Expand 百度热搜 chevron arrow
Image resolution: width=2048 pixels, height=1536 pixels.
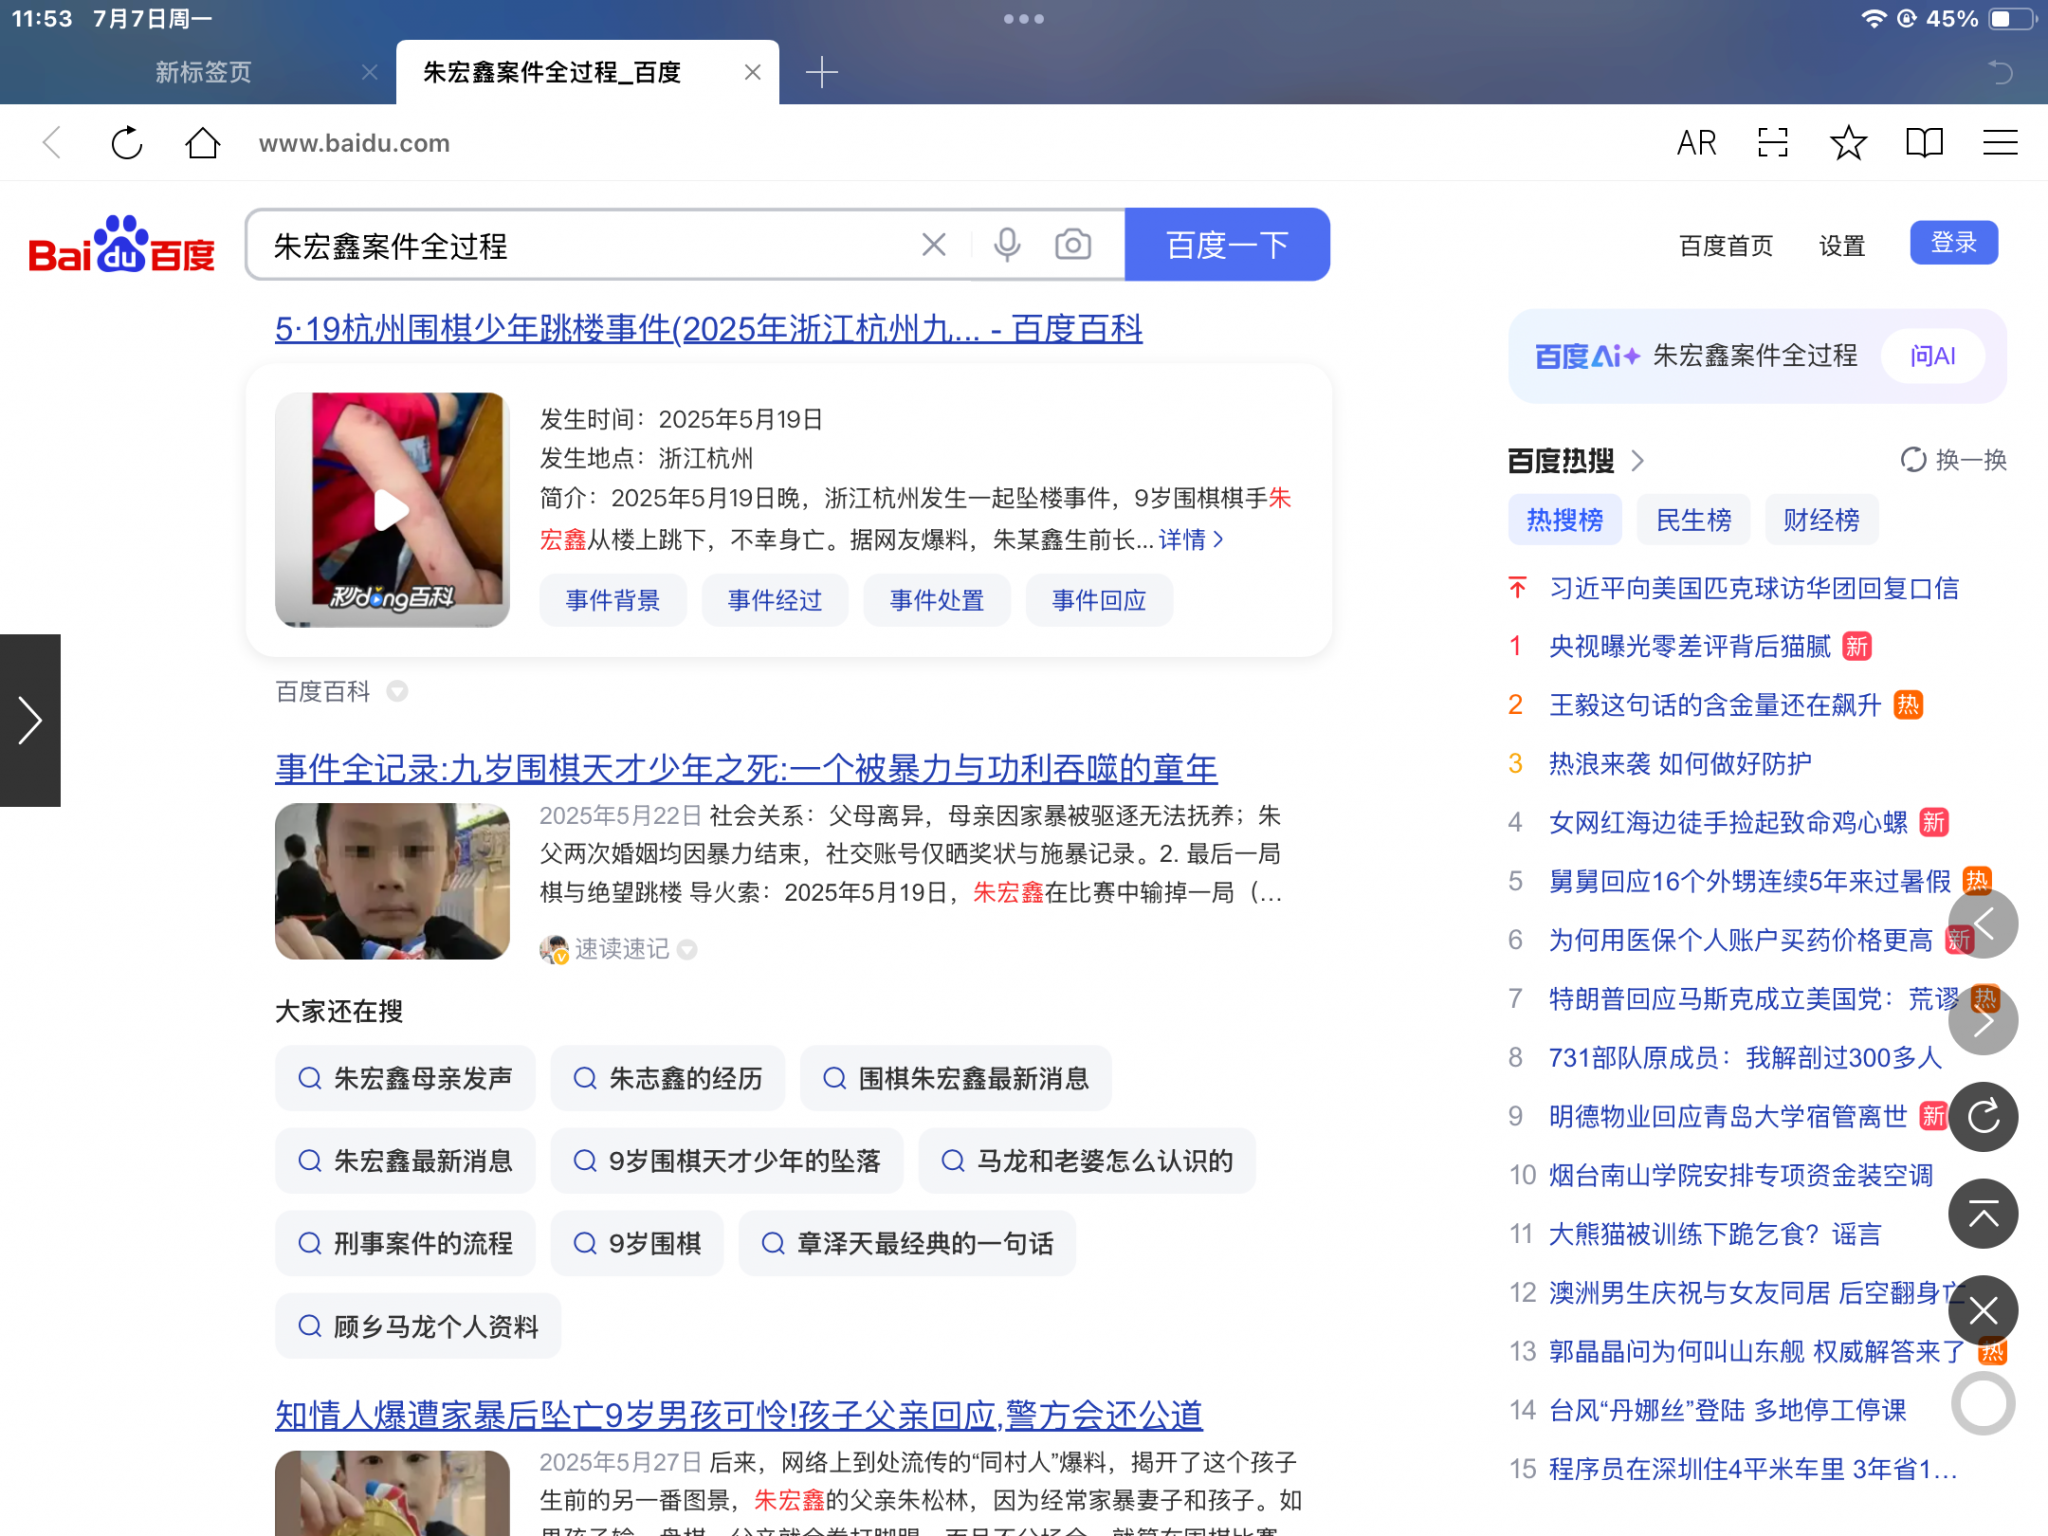[1637, 460]
